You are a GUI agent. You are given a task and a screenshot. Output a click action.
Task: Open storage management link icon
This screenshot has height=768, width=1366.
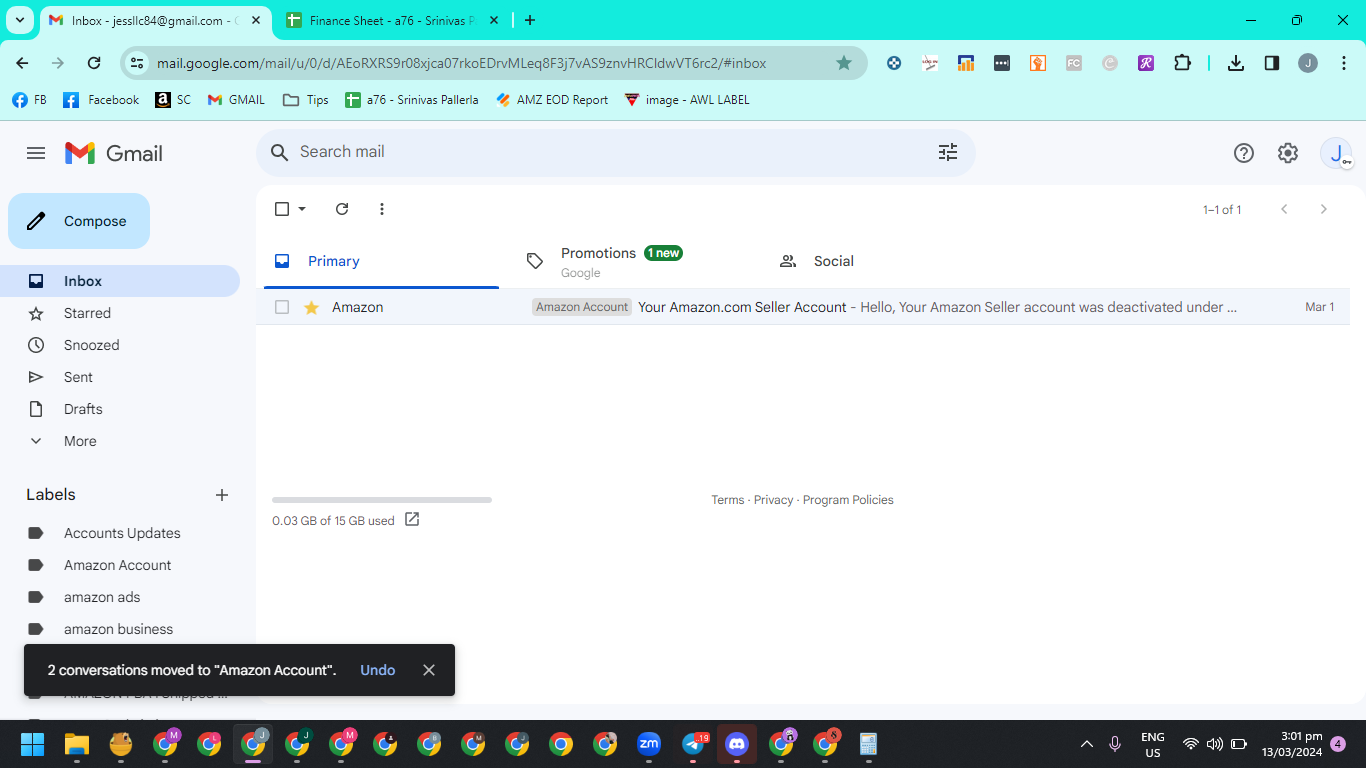(412, 520)
